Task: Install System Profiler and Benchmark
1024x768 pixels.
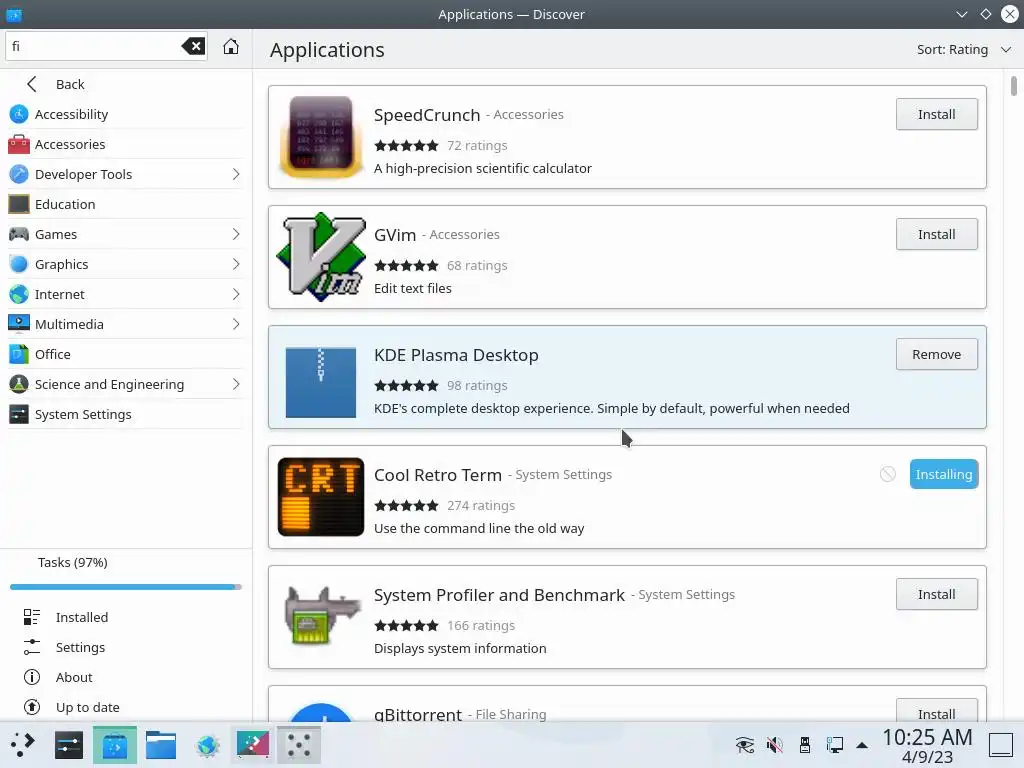Action: click(936, 594)
